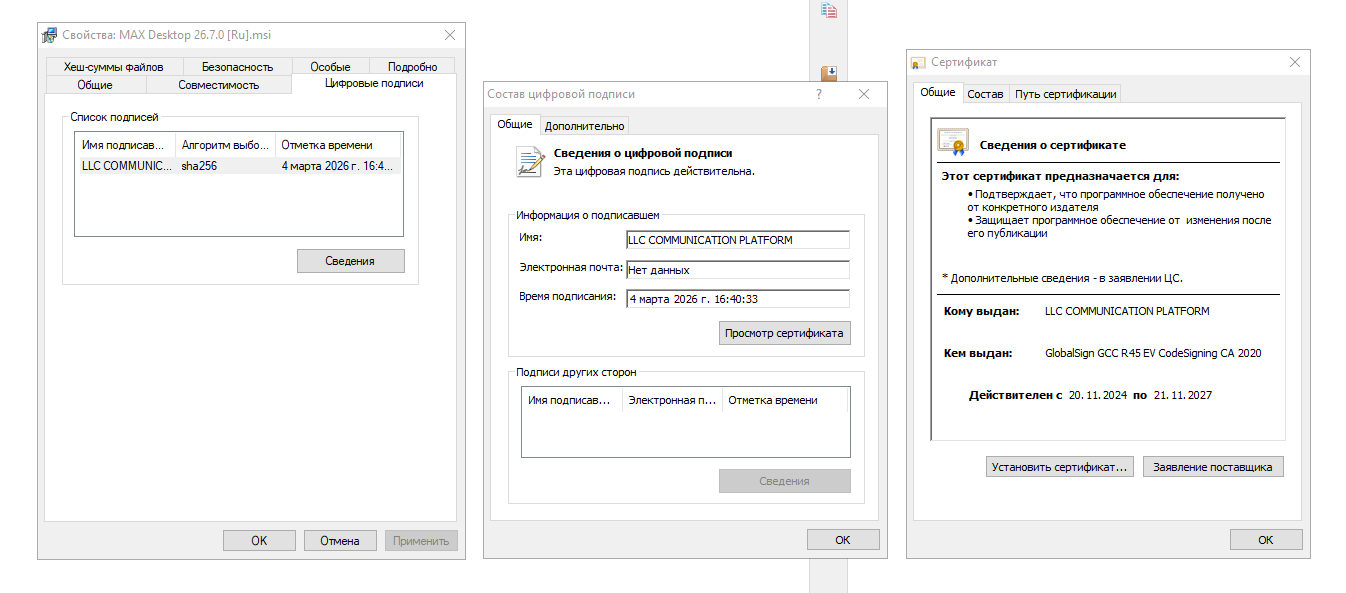Viewport: 1346px width, 593px height.
Task: Click the greyed Сведения button under countersignatures
Action: coord(785,481)
